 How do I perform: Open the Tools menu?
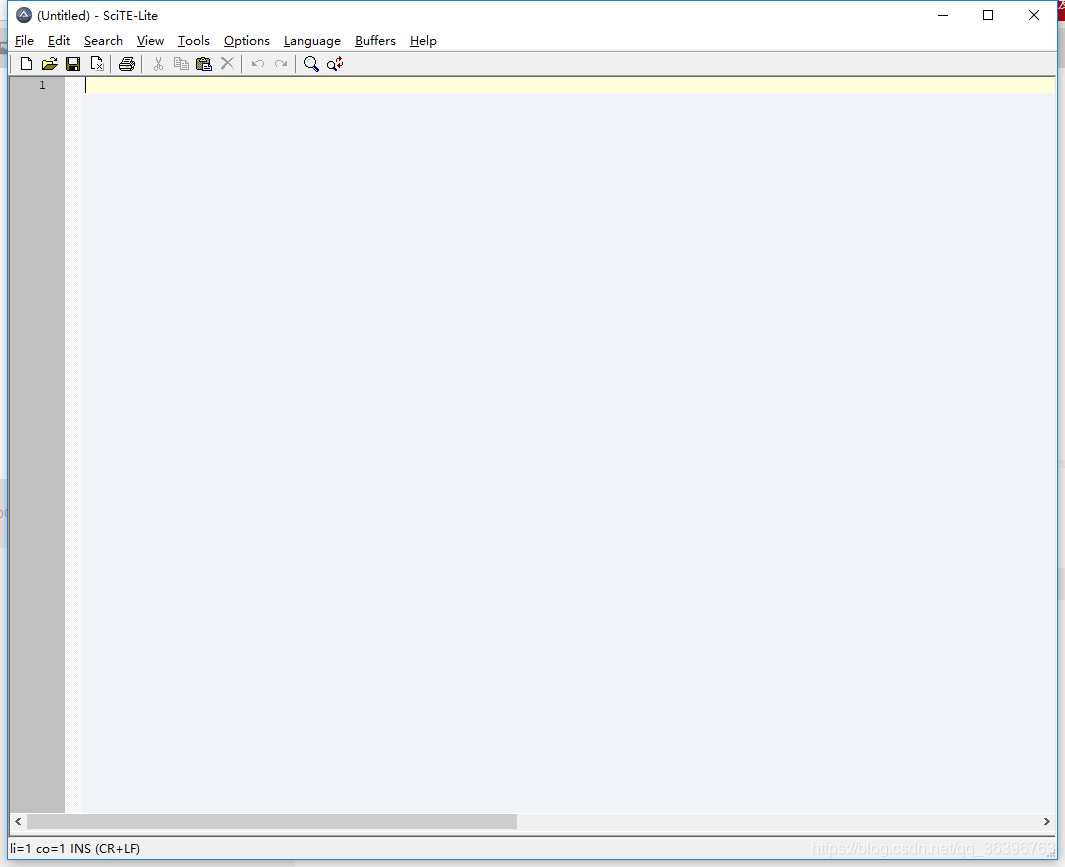(194, 41)
